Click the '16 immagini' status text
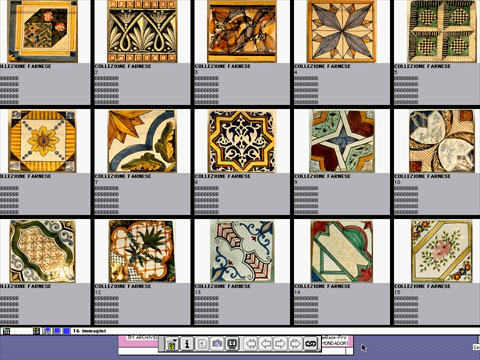Screen dimensions: 480x360 tap(89, 331)
